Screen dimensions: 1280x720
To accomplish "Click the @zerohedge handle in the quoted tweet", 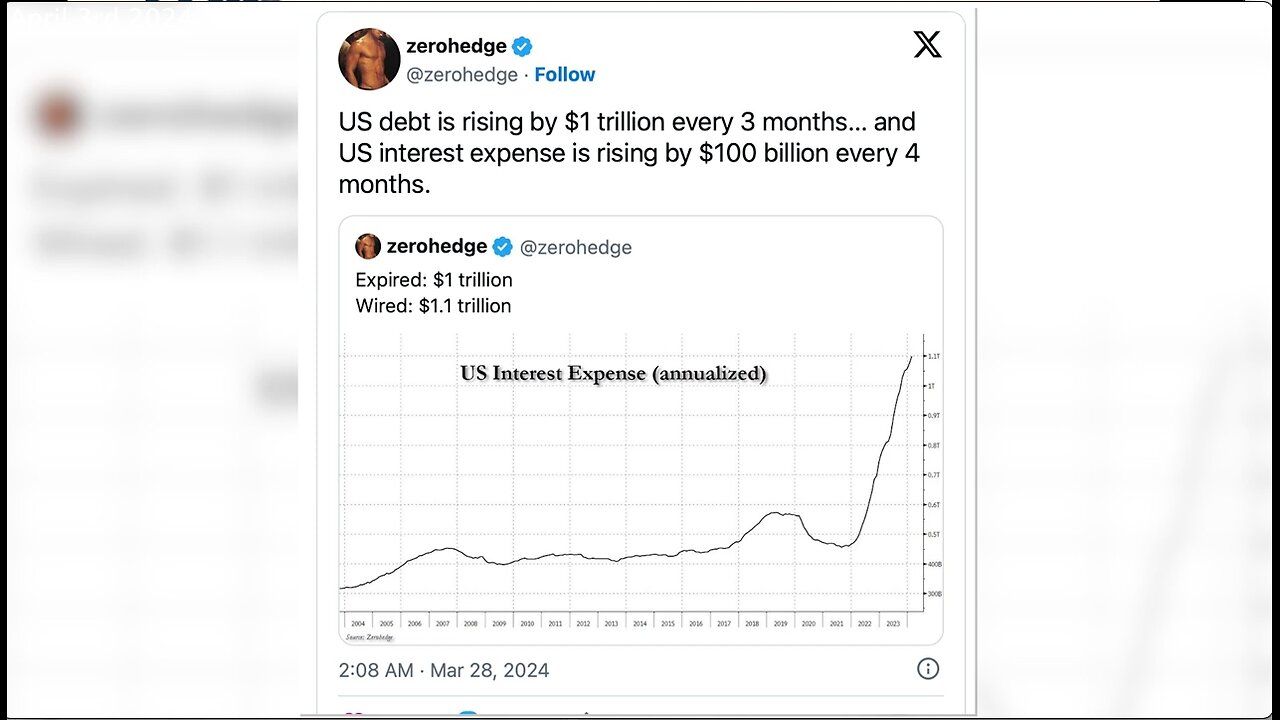I will [576, 247].
